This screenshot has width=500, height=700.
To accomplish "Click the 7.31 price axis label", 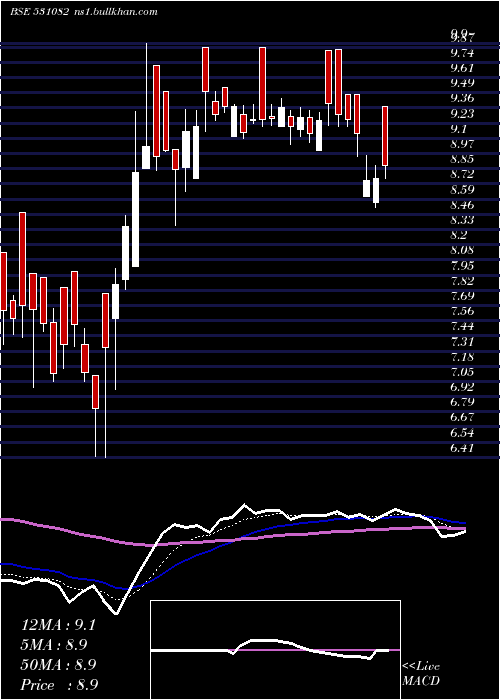I will [462, 342].
